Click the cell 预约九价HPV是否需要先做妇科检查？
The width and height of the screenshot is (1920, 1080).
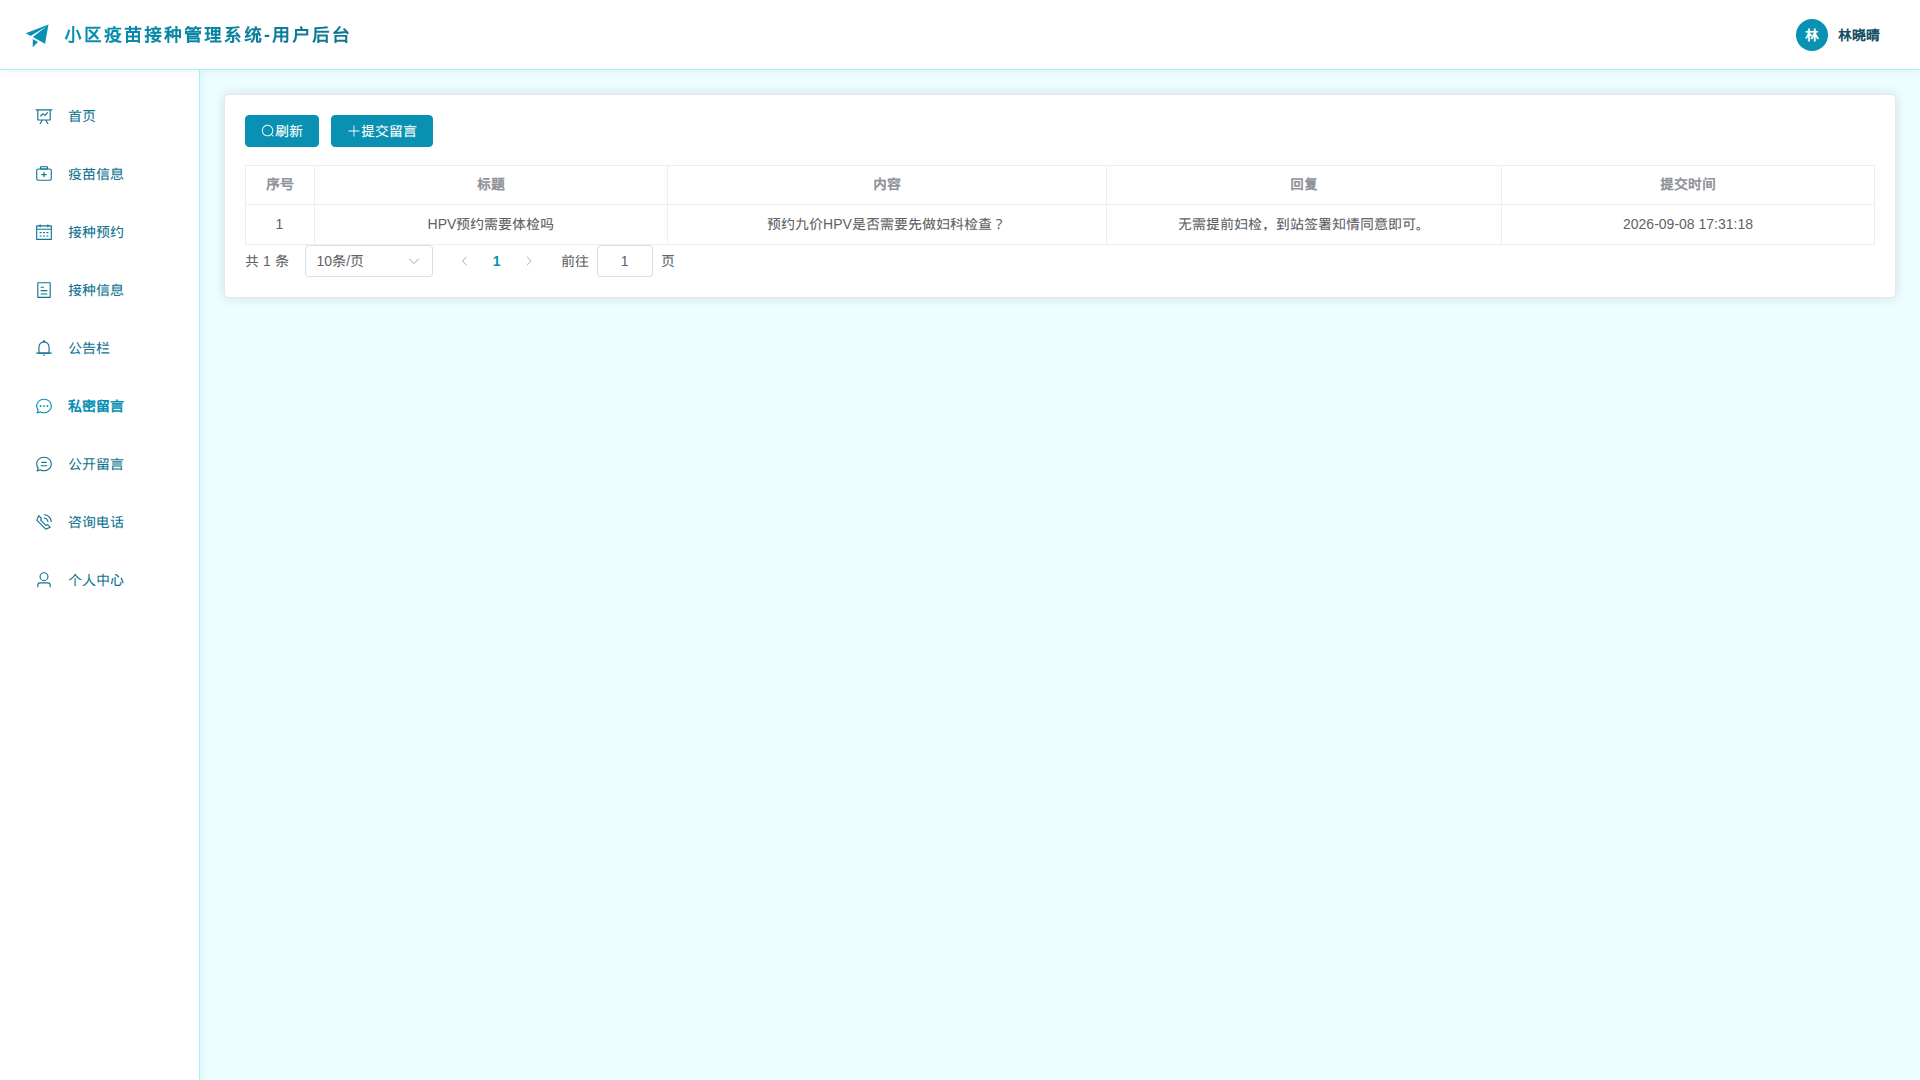[887, 225]
